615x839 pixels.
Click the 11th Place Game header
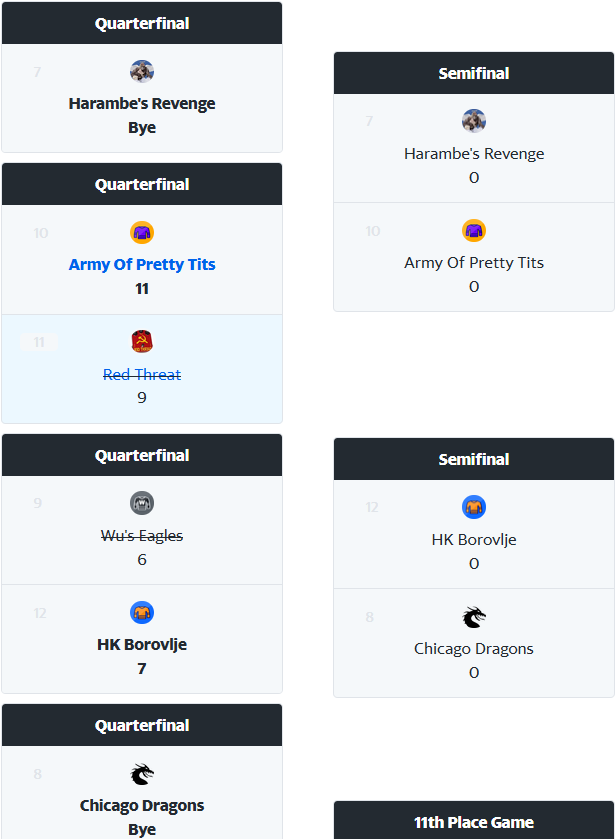click(x=474, y=822)
